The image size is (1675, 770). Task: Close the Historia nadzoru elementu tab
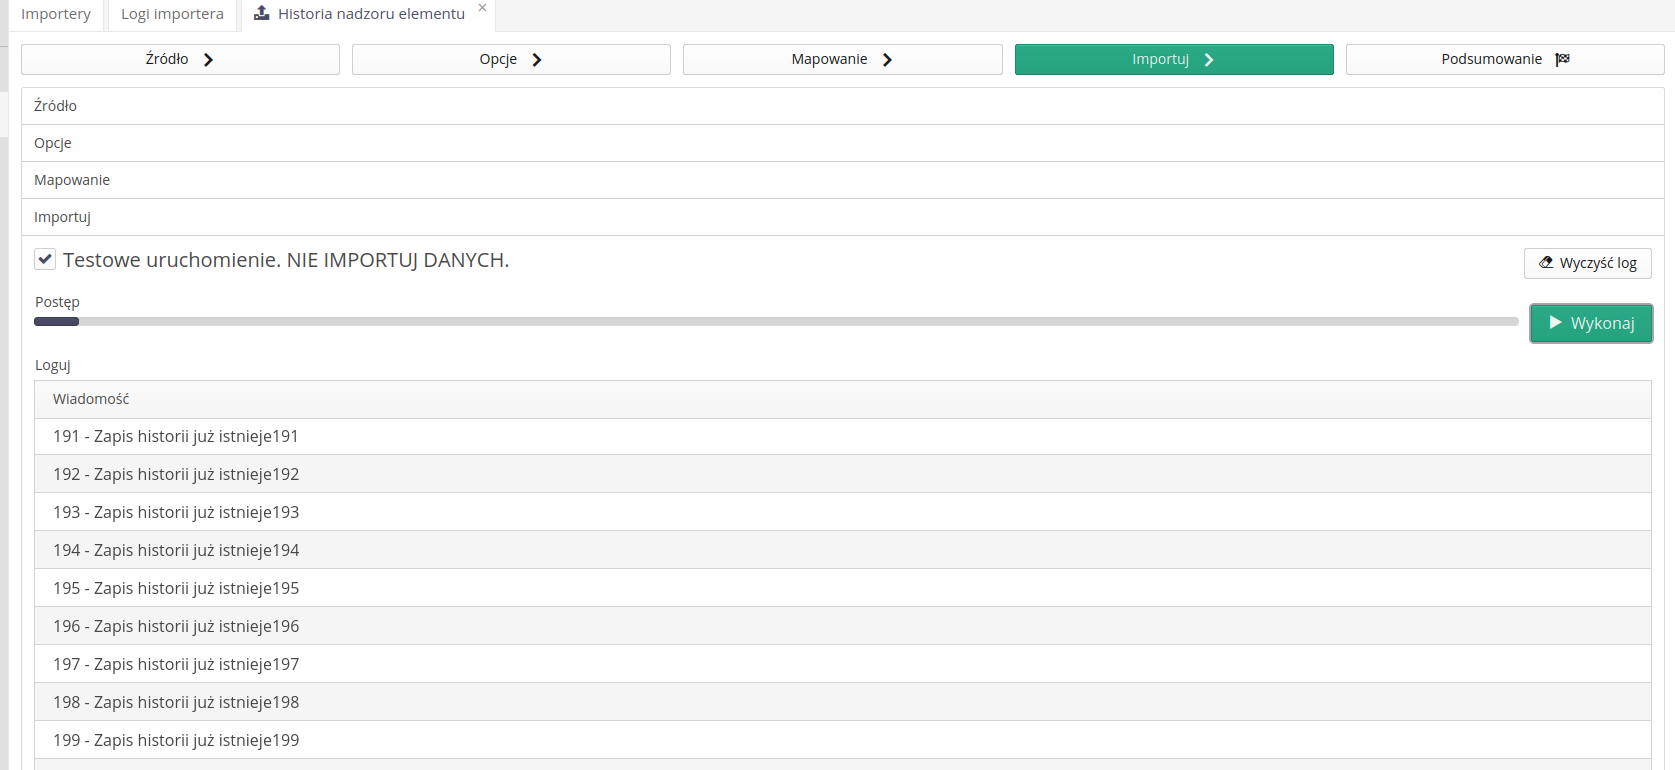coord(482,8)
